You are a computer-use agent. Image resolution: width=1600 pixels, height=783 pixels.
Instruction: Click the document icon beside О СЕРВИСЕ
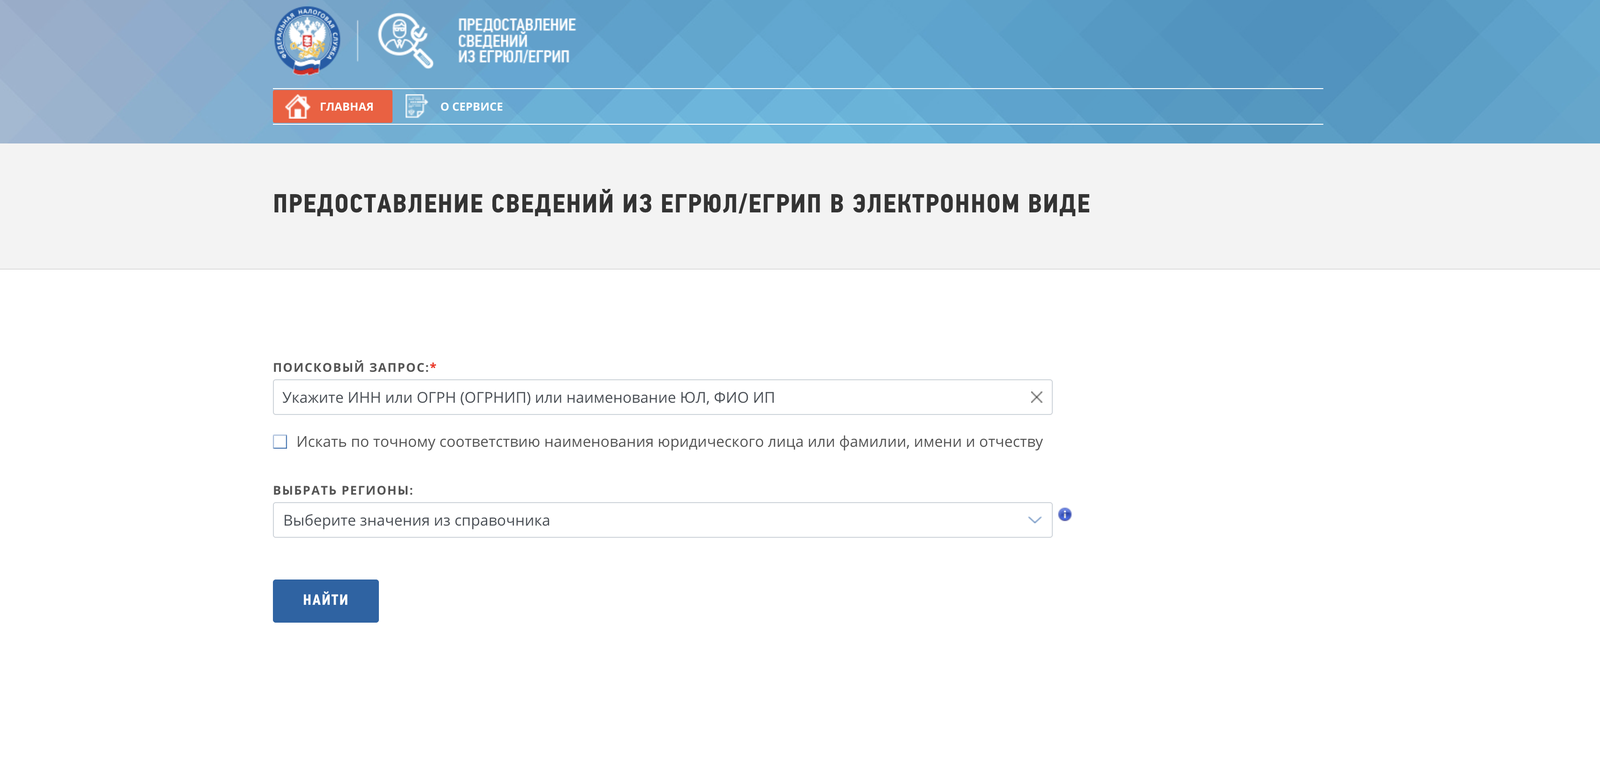tap(416, 106)
